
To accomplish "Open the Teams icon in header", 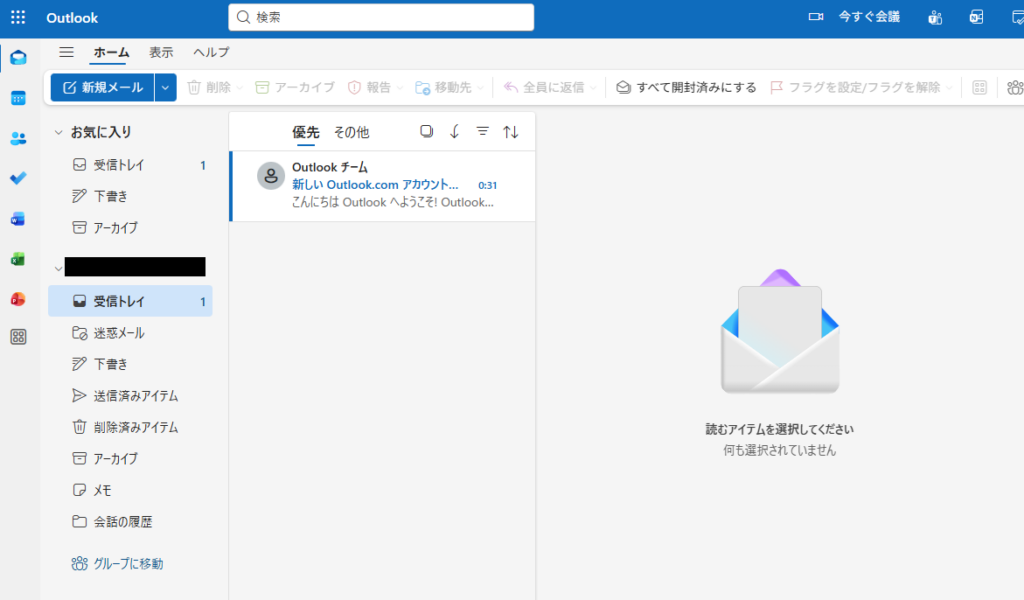I will 935,17.
